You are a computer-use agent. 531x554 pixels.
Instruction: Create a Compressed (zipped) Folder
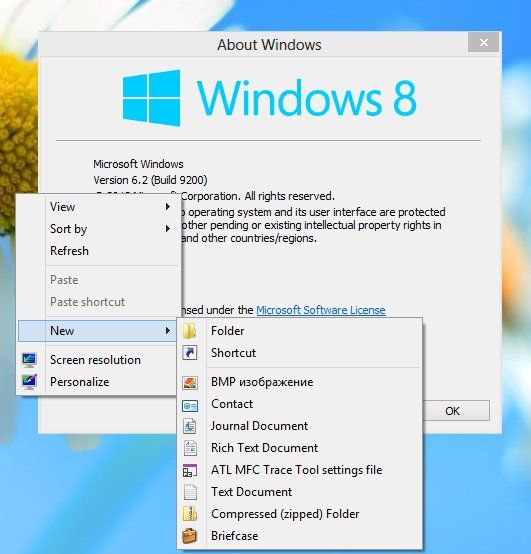tap(300, 514)
